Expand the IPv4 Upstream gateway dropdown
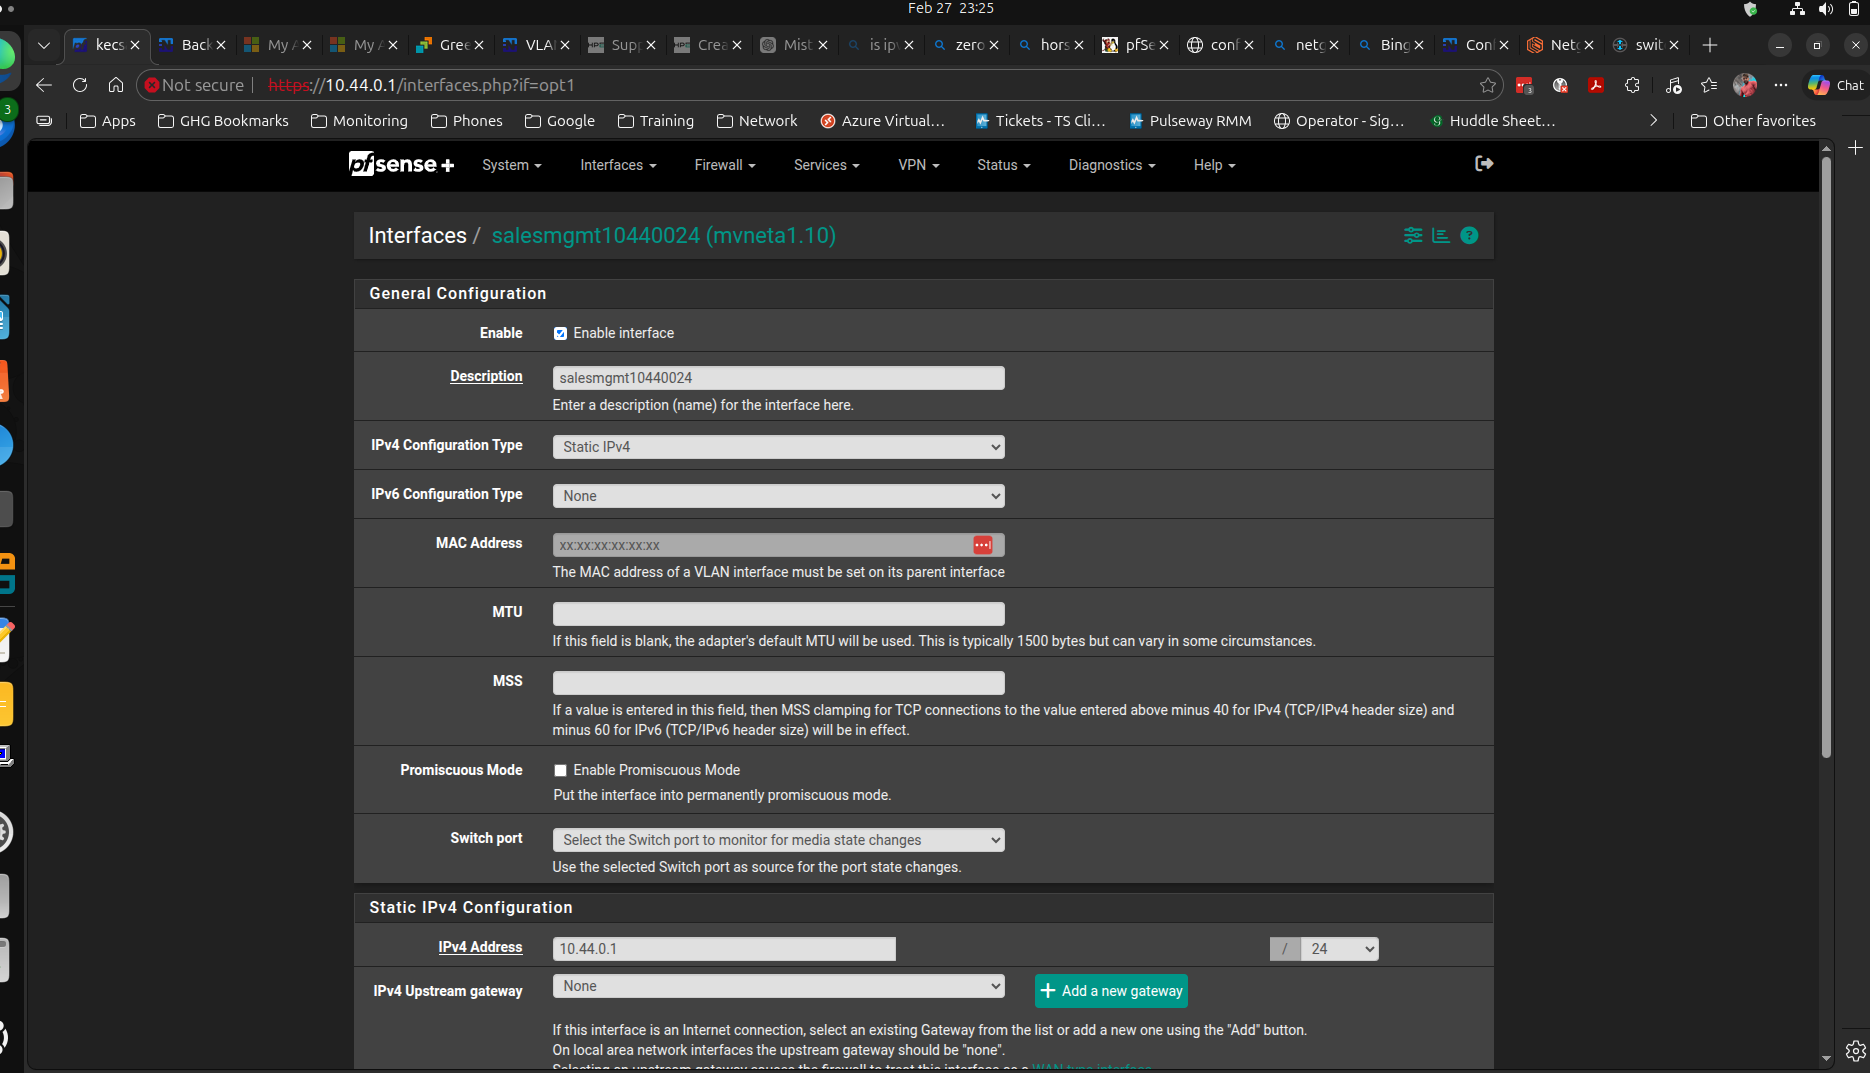This screenshot has width=1870, height=1073. pyautogui.click(x=778, y=986)
